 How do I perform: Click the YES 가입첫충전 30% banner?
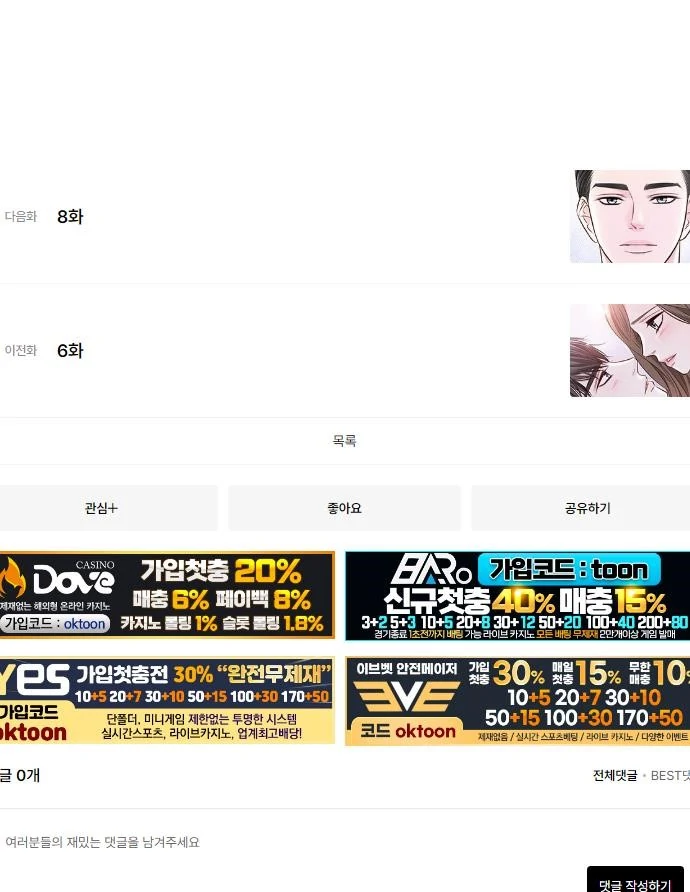167,700
